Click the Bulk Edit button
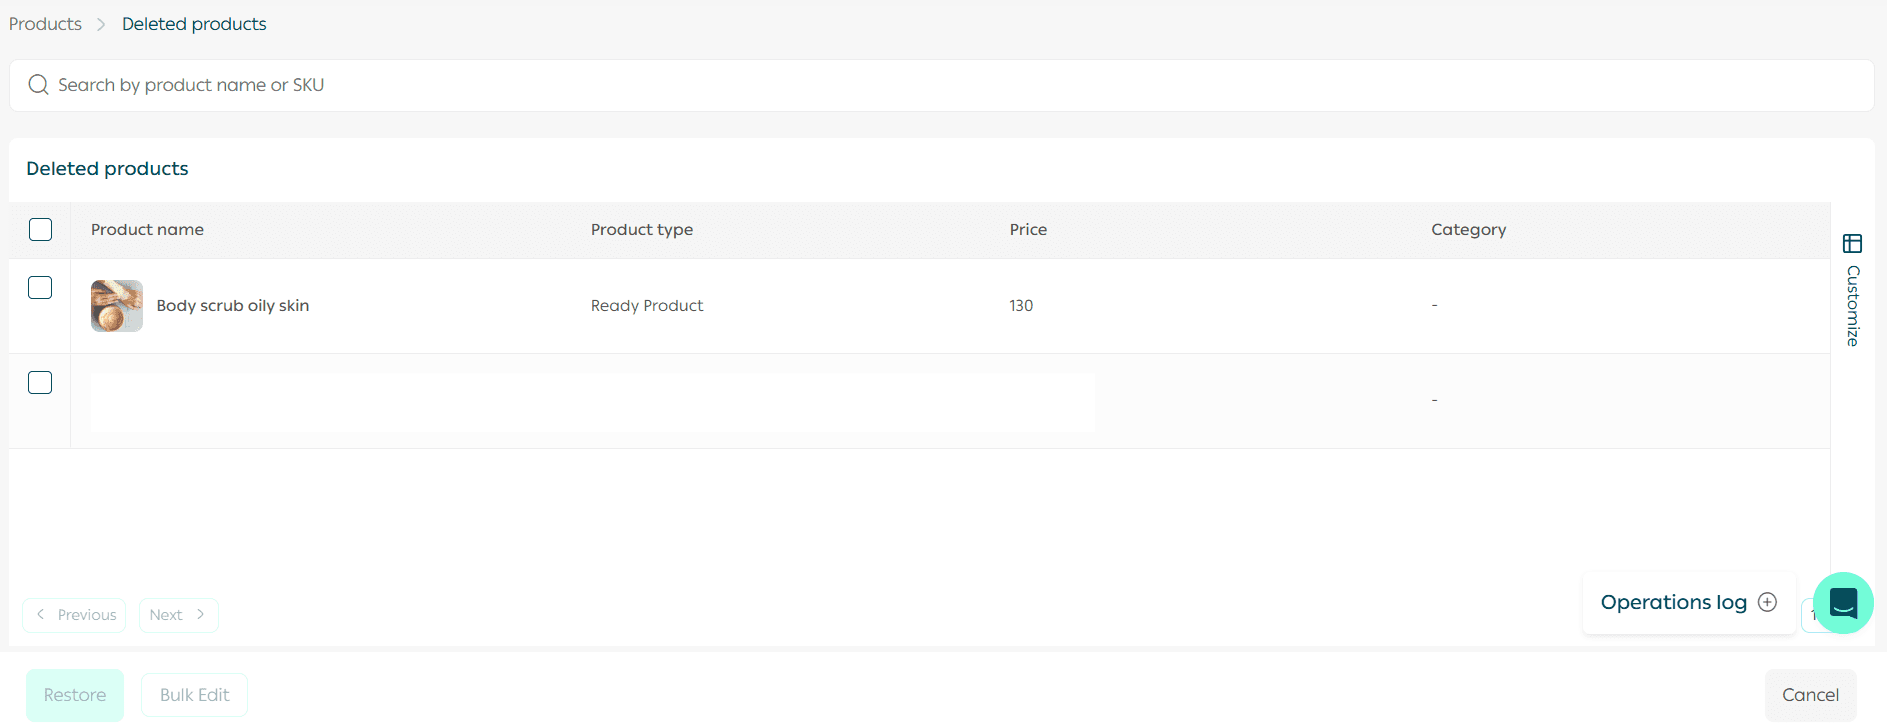Viewport: 1887px width, 727px height. (194, 695)
